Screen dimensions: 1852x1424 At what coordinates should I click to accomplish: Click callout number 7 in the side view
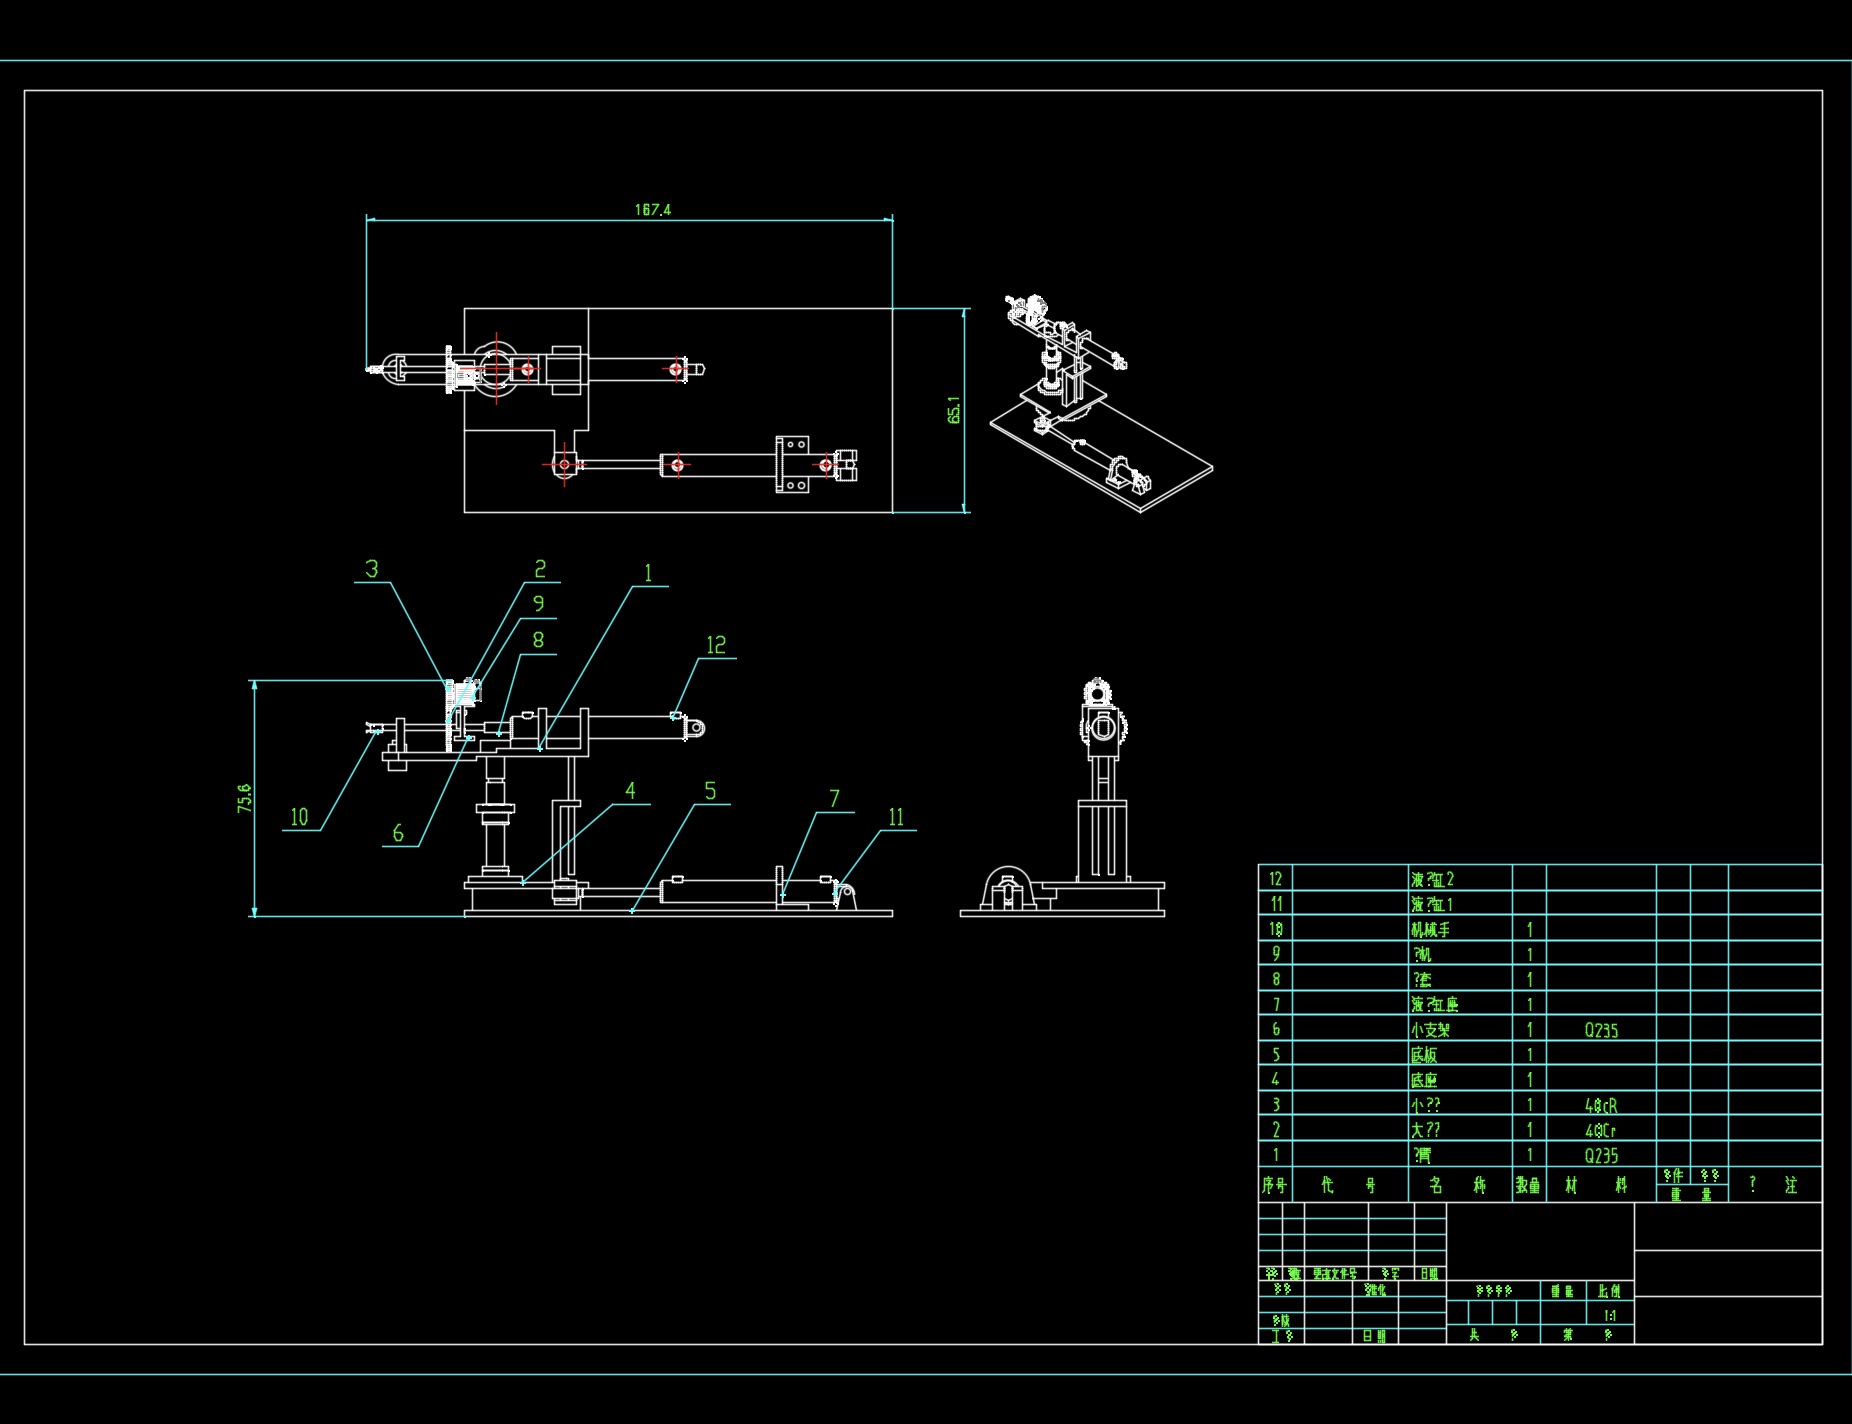(x=834, y=799)
